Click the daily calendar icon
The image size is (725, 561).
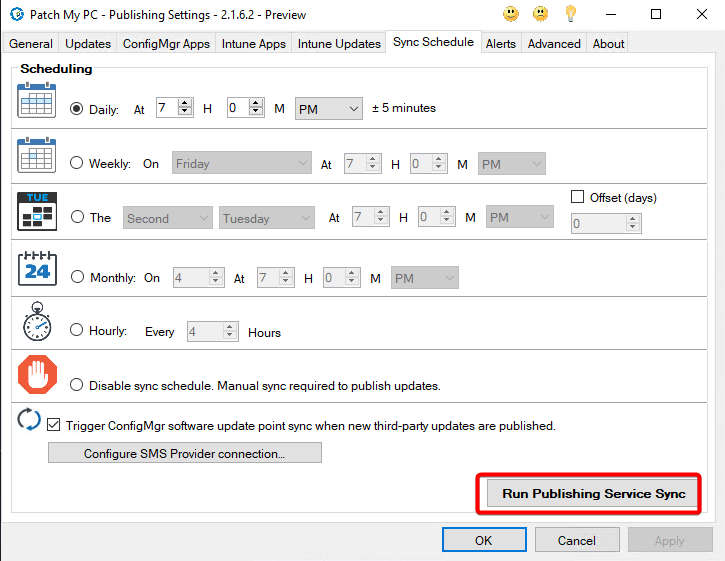click(37, 100)
